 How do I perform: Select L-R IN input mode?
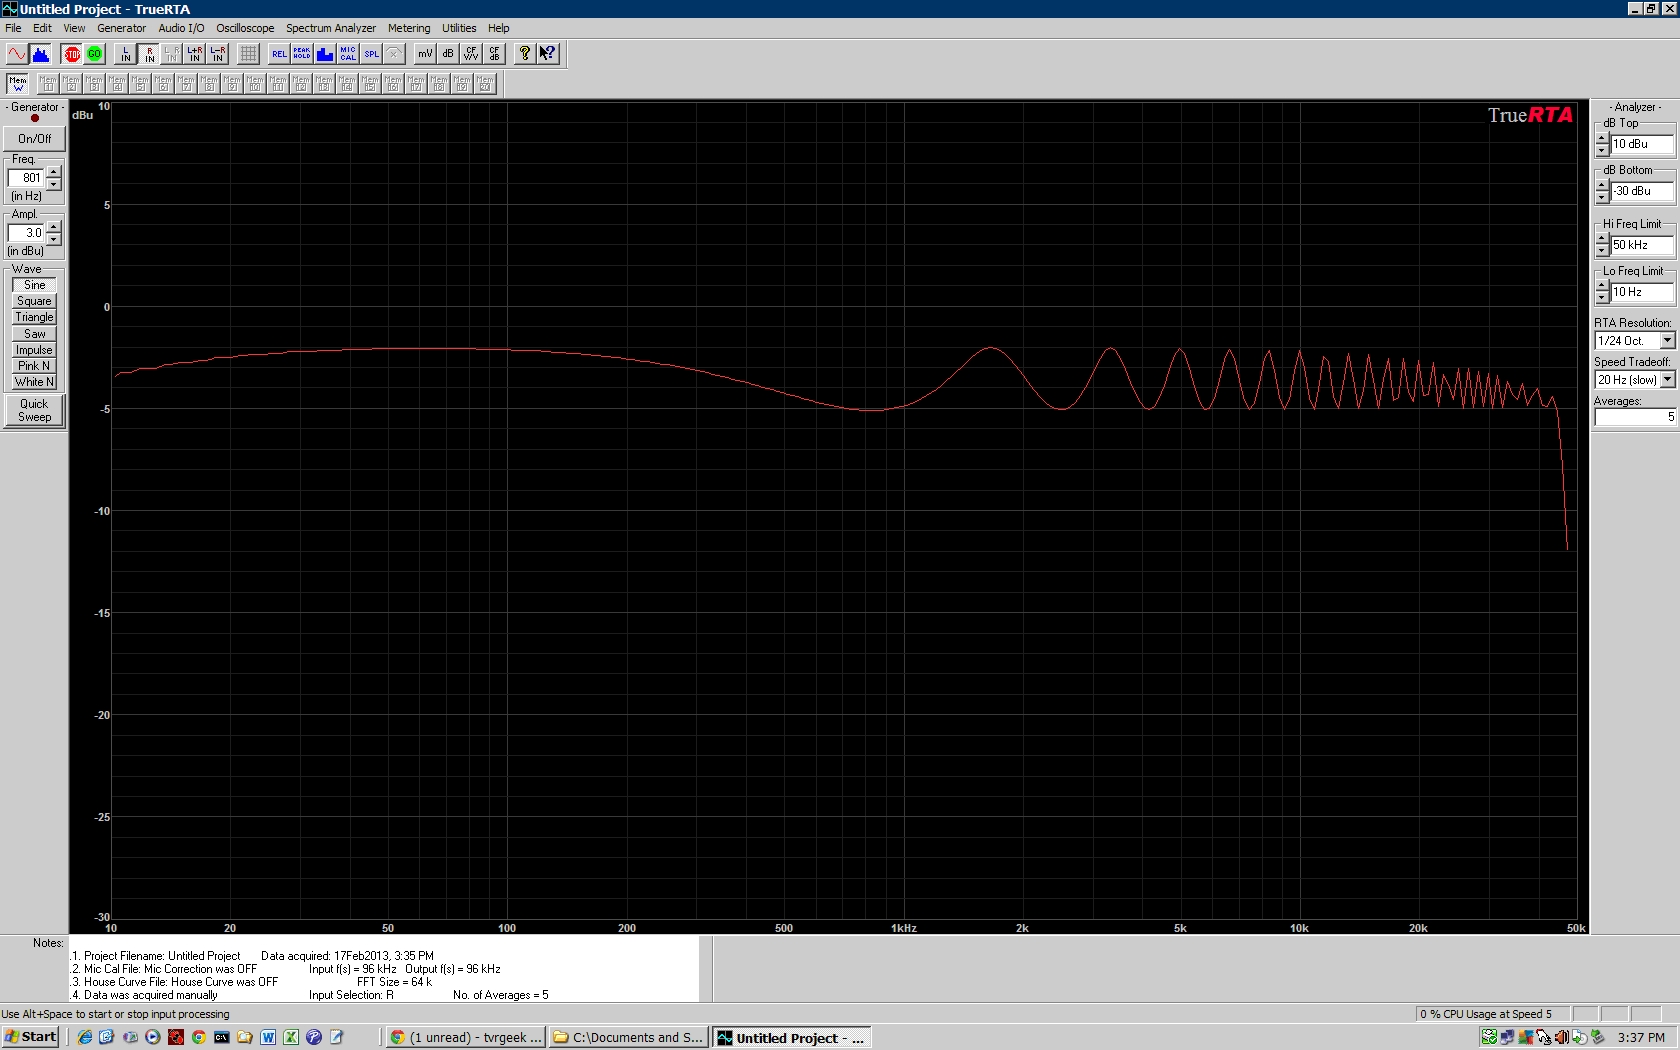pos(218,54)
